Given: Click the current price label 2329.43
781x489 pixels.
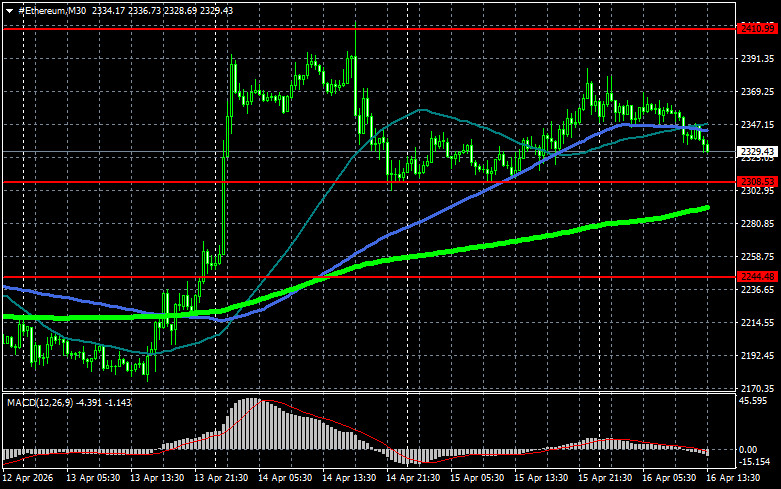Looking at the screenshot, I should click(758, 151).
